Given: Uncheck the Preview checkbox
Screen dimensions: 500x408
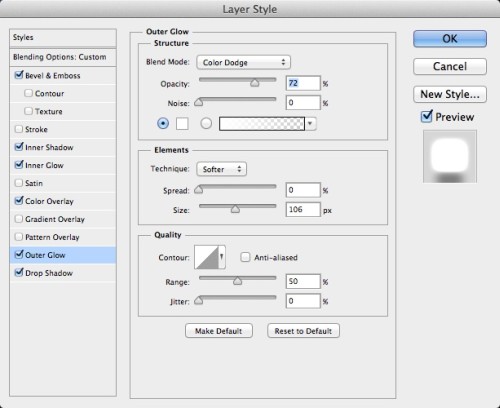Looking at the screenshot, I should [x=427, y=116].
